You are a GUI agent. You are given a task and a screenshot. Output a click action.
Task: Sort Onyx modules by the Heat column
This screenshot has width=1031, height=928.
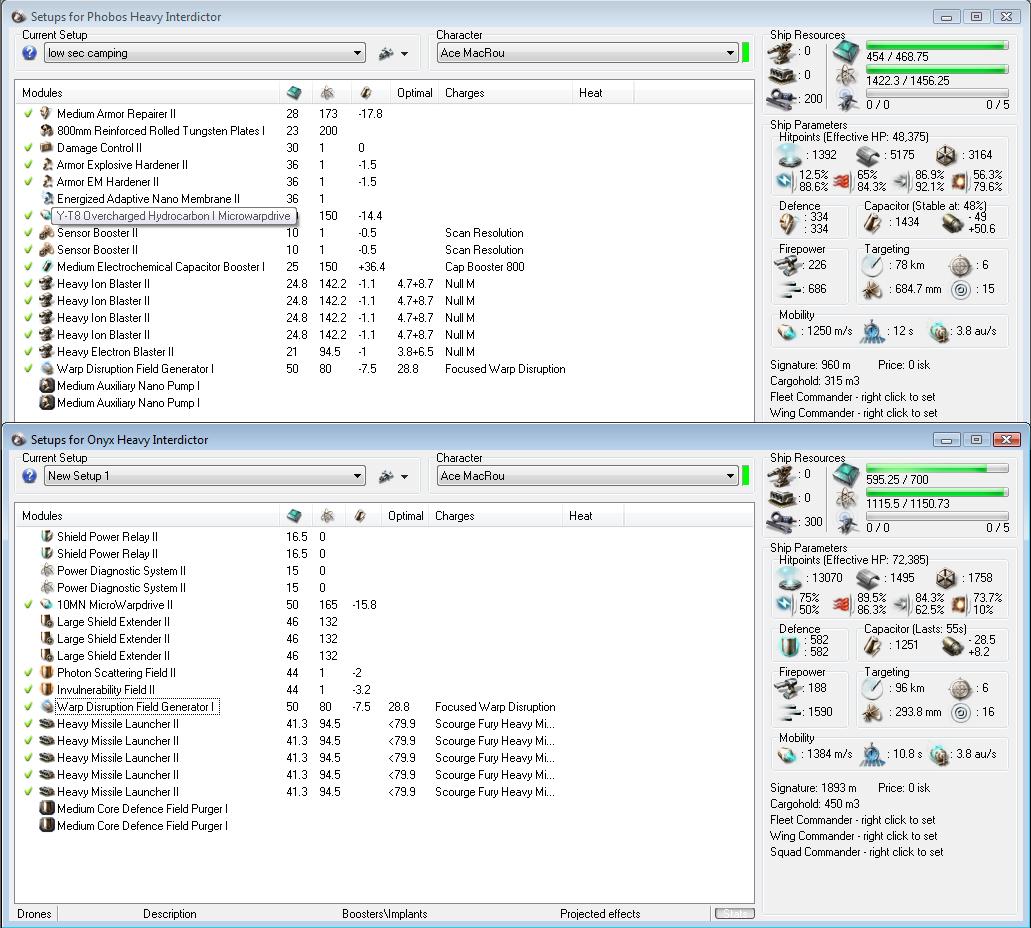click(593, 516)
